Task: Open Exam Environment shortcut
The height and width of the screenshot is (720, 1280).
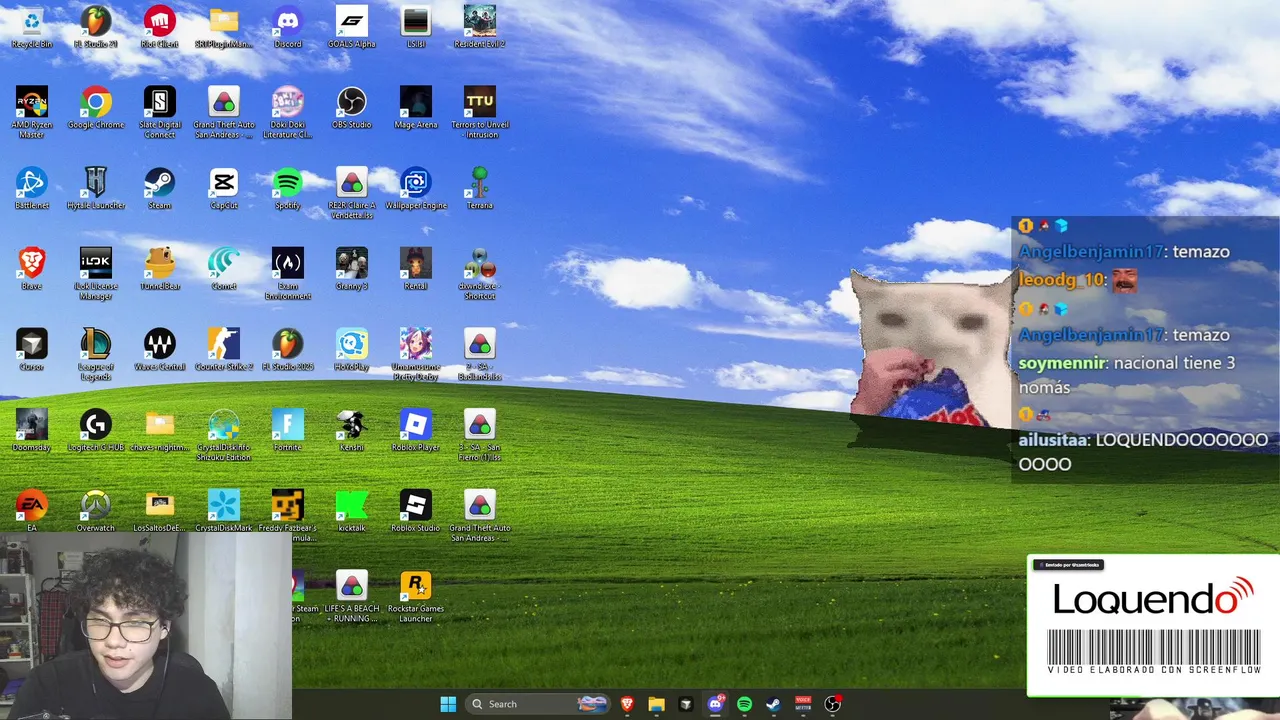Action: (288, 274)
